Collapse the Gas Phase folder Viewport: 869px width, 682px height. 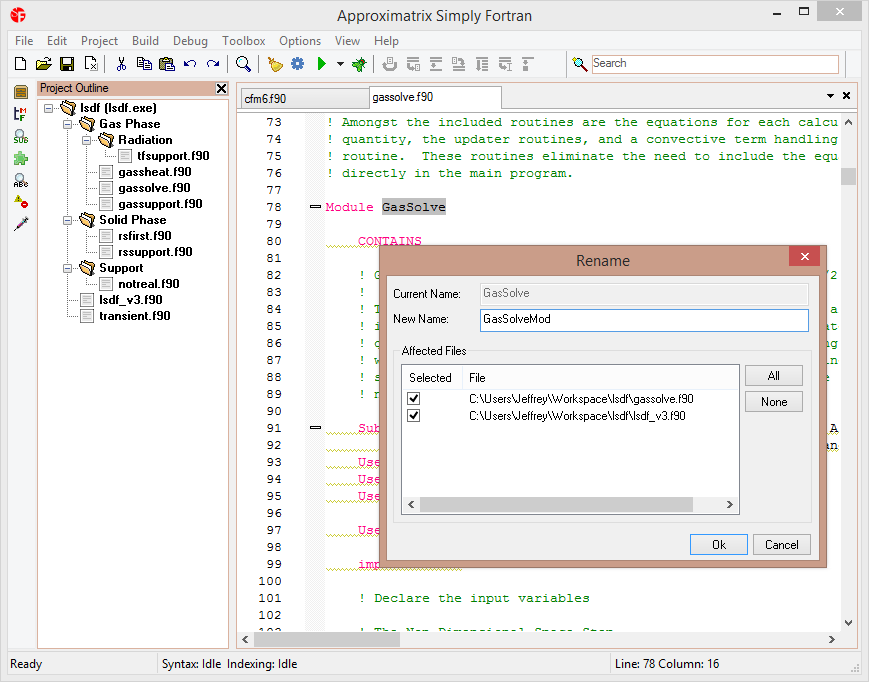point(67,124)
